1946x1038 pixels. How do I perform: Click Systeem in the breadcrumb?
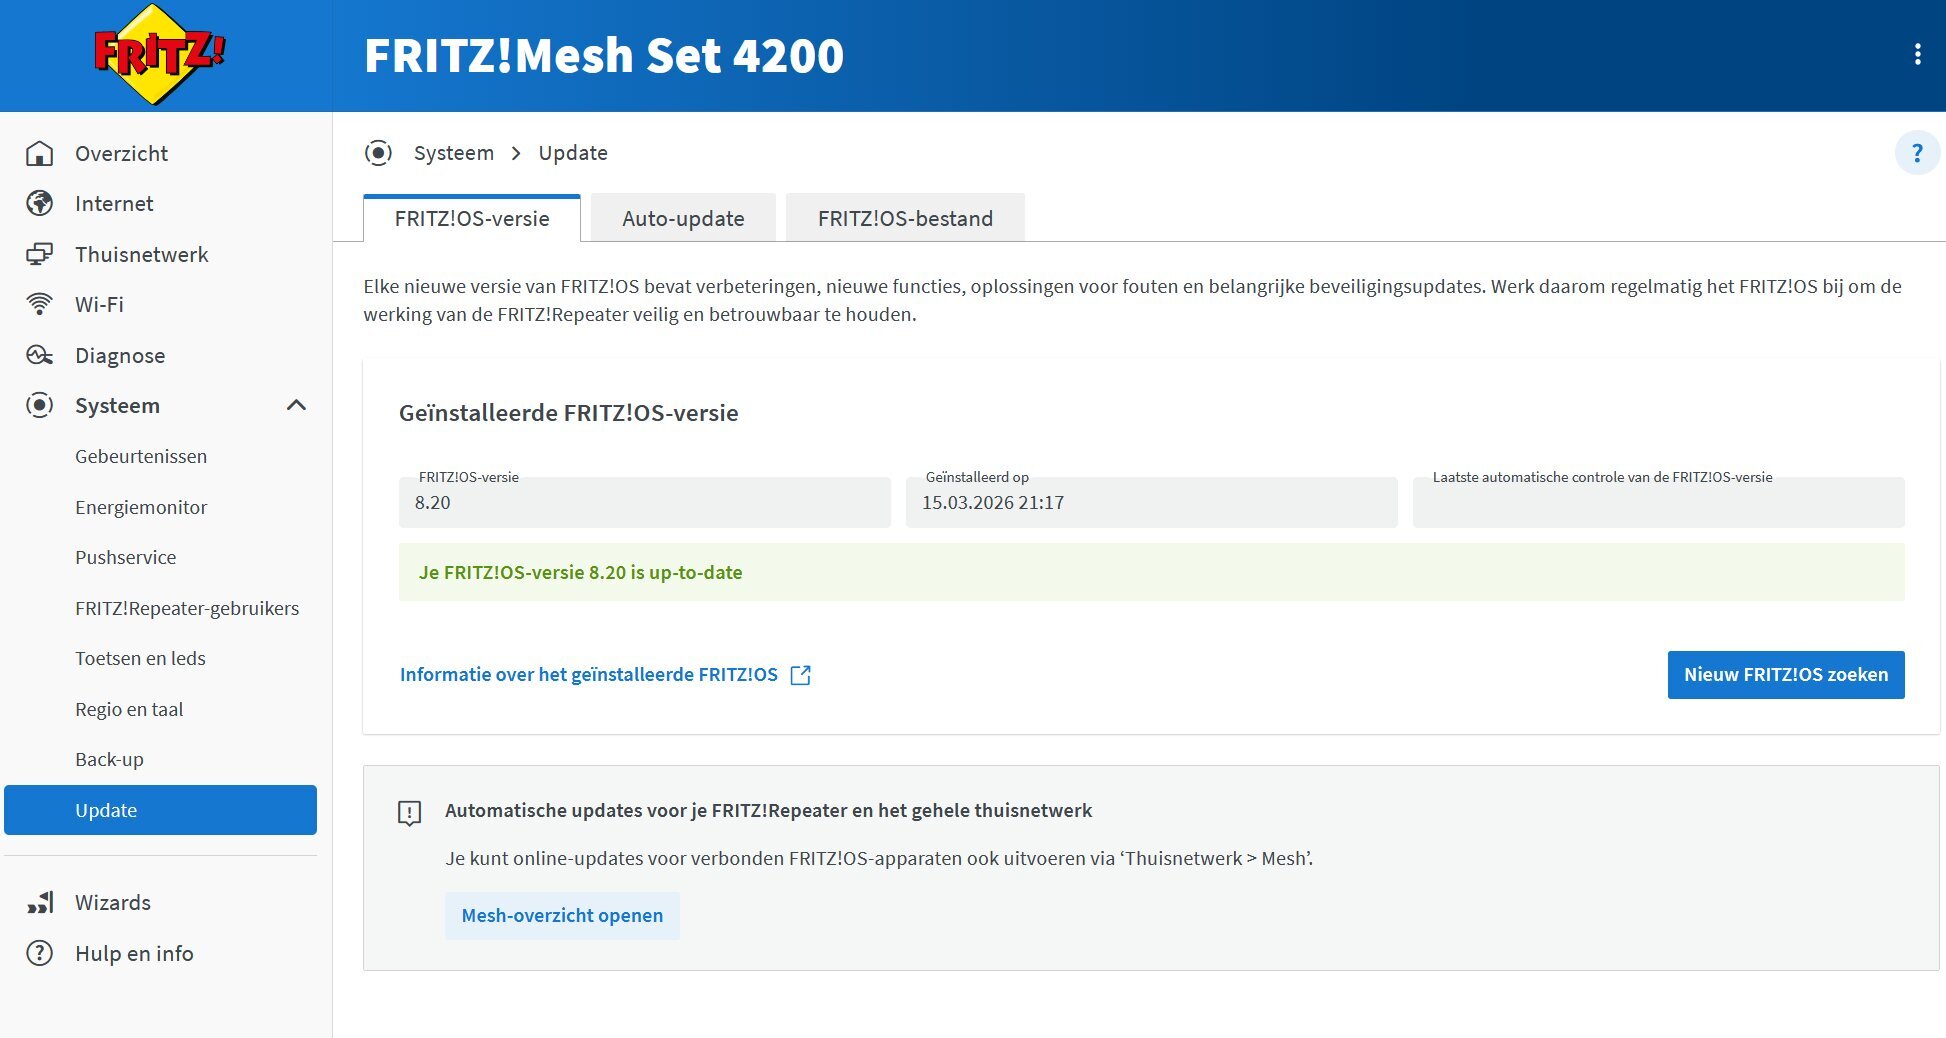click(x=454, y=153)
